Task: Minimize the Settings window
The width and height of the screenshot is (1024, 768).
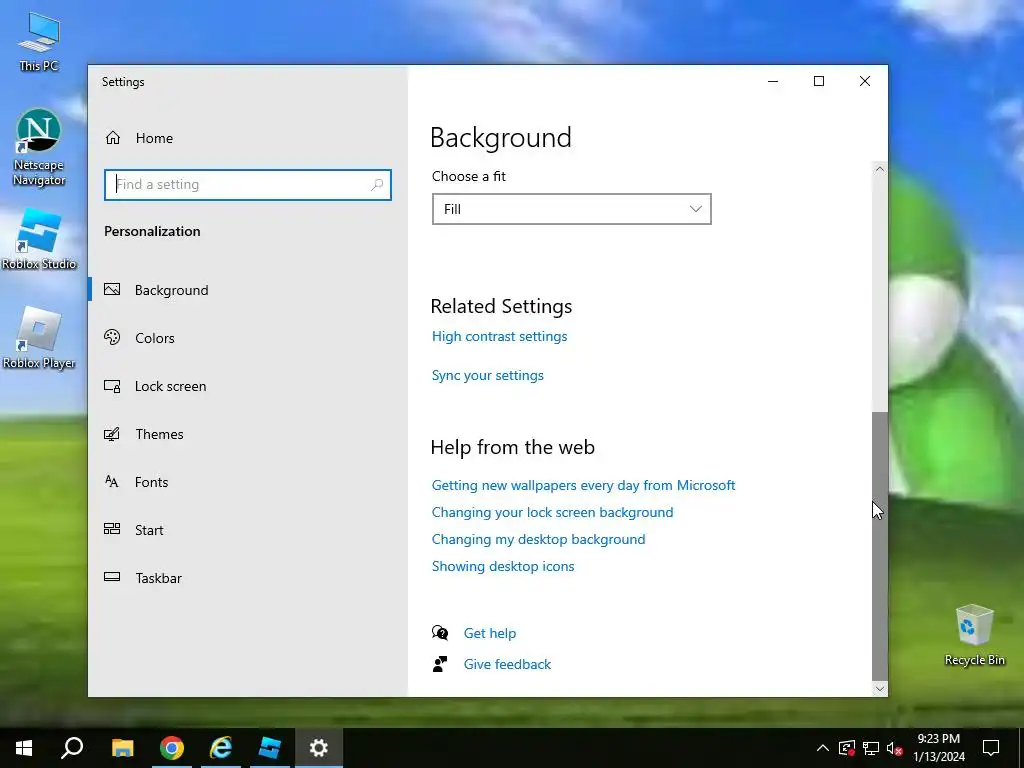Action: click(x=773, y=81)
